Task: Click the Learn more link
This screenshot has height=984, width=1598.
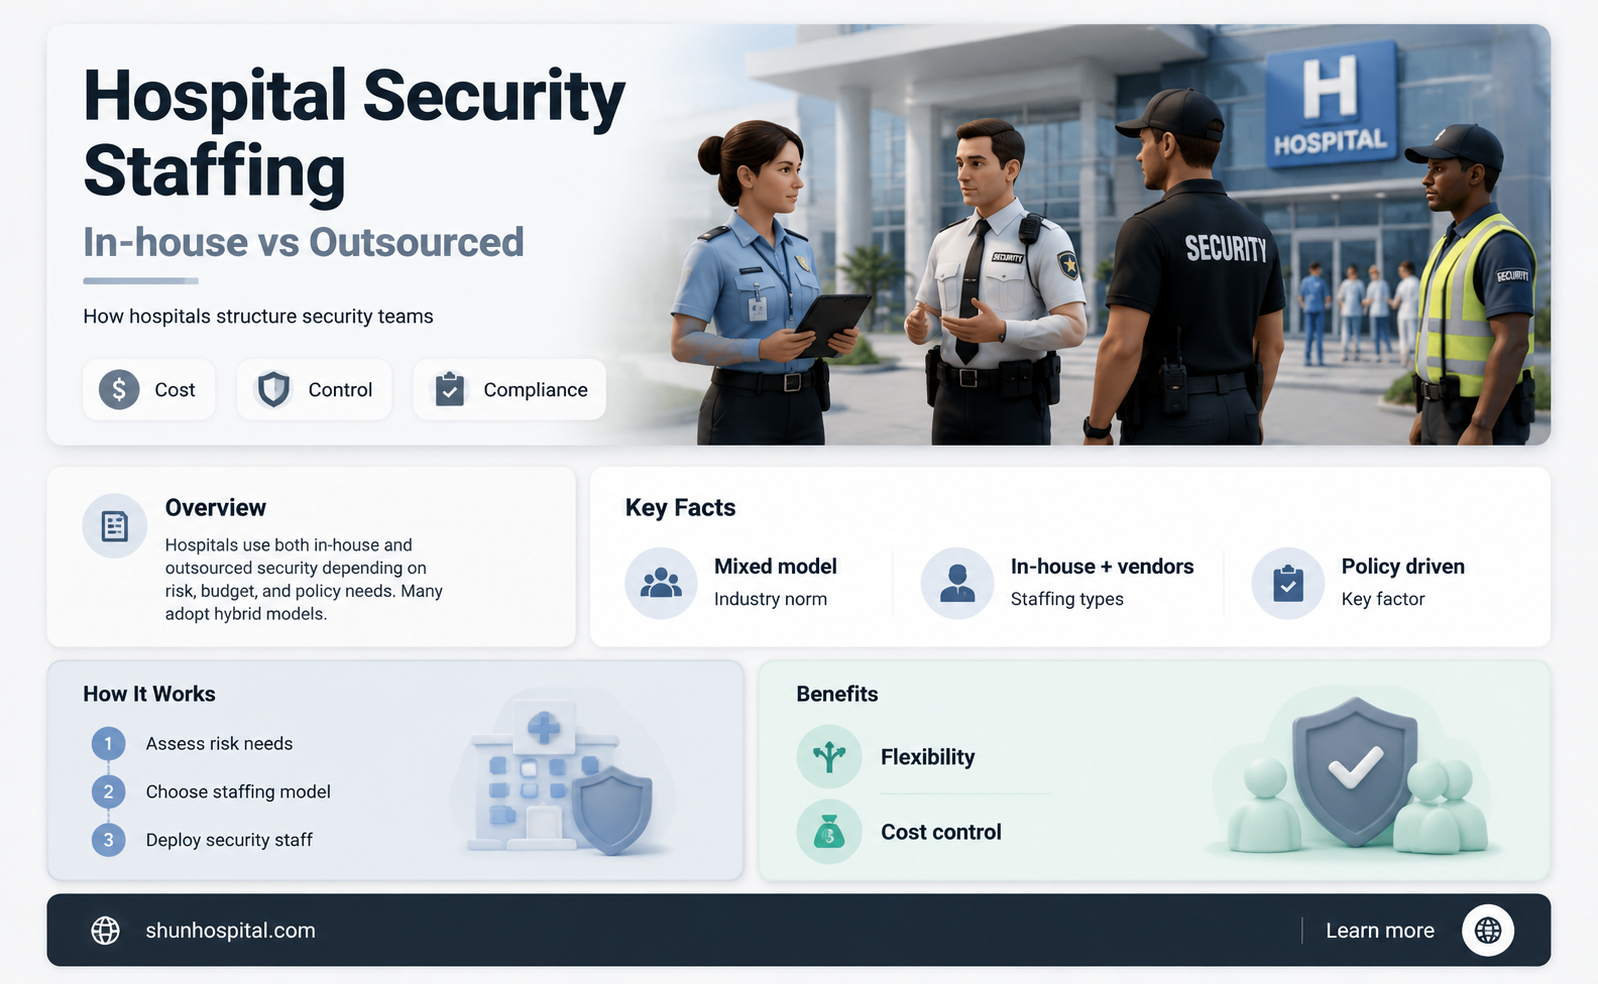Action: 1380,930
